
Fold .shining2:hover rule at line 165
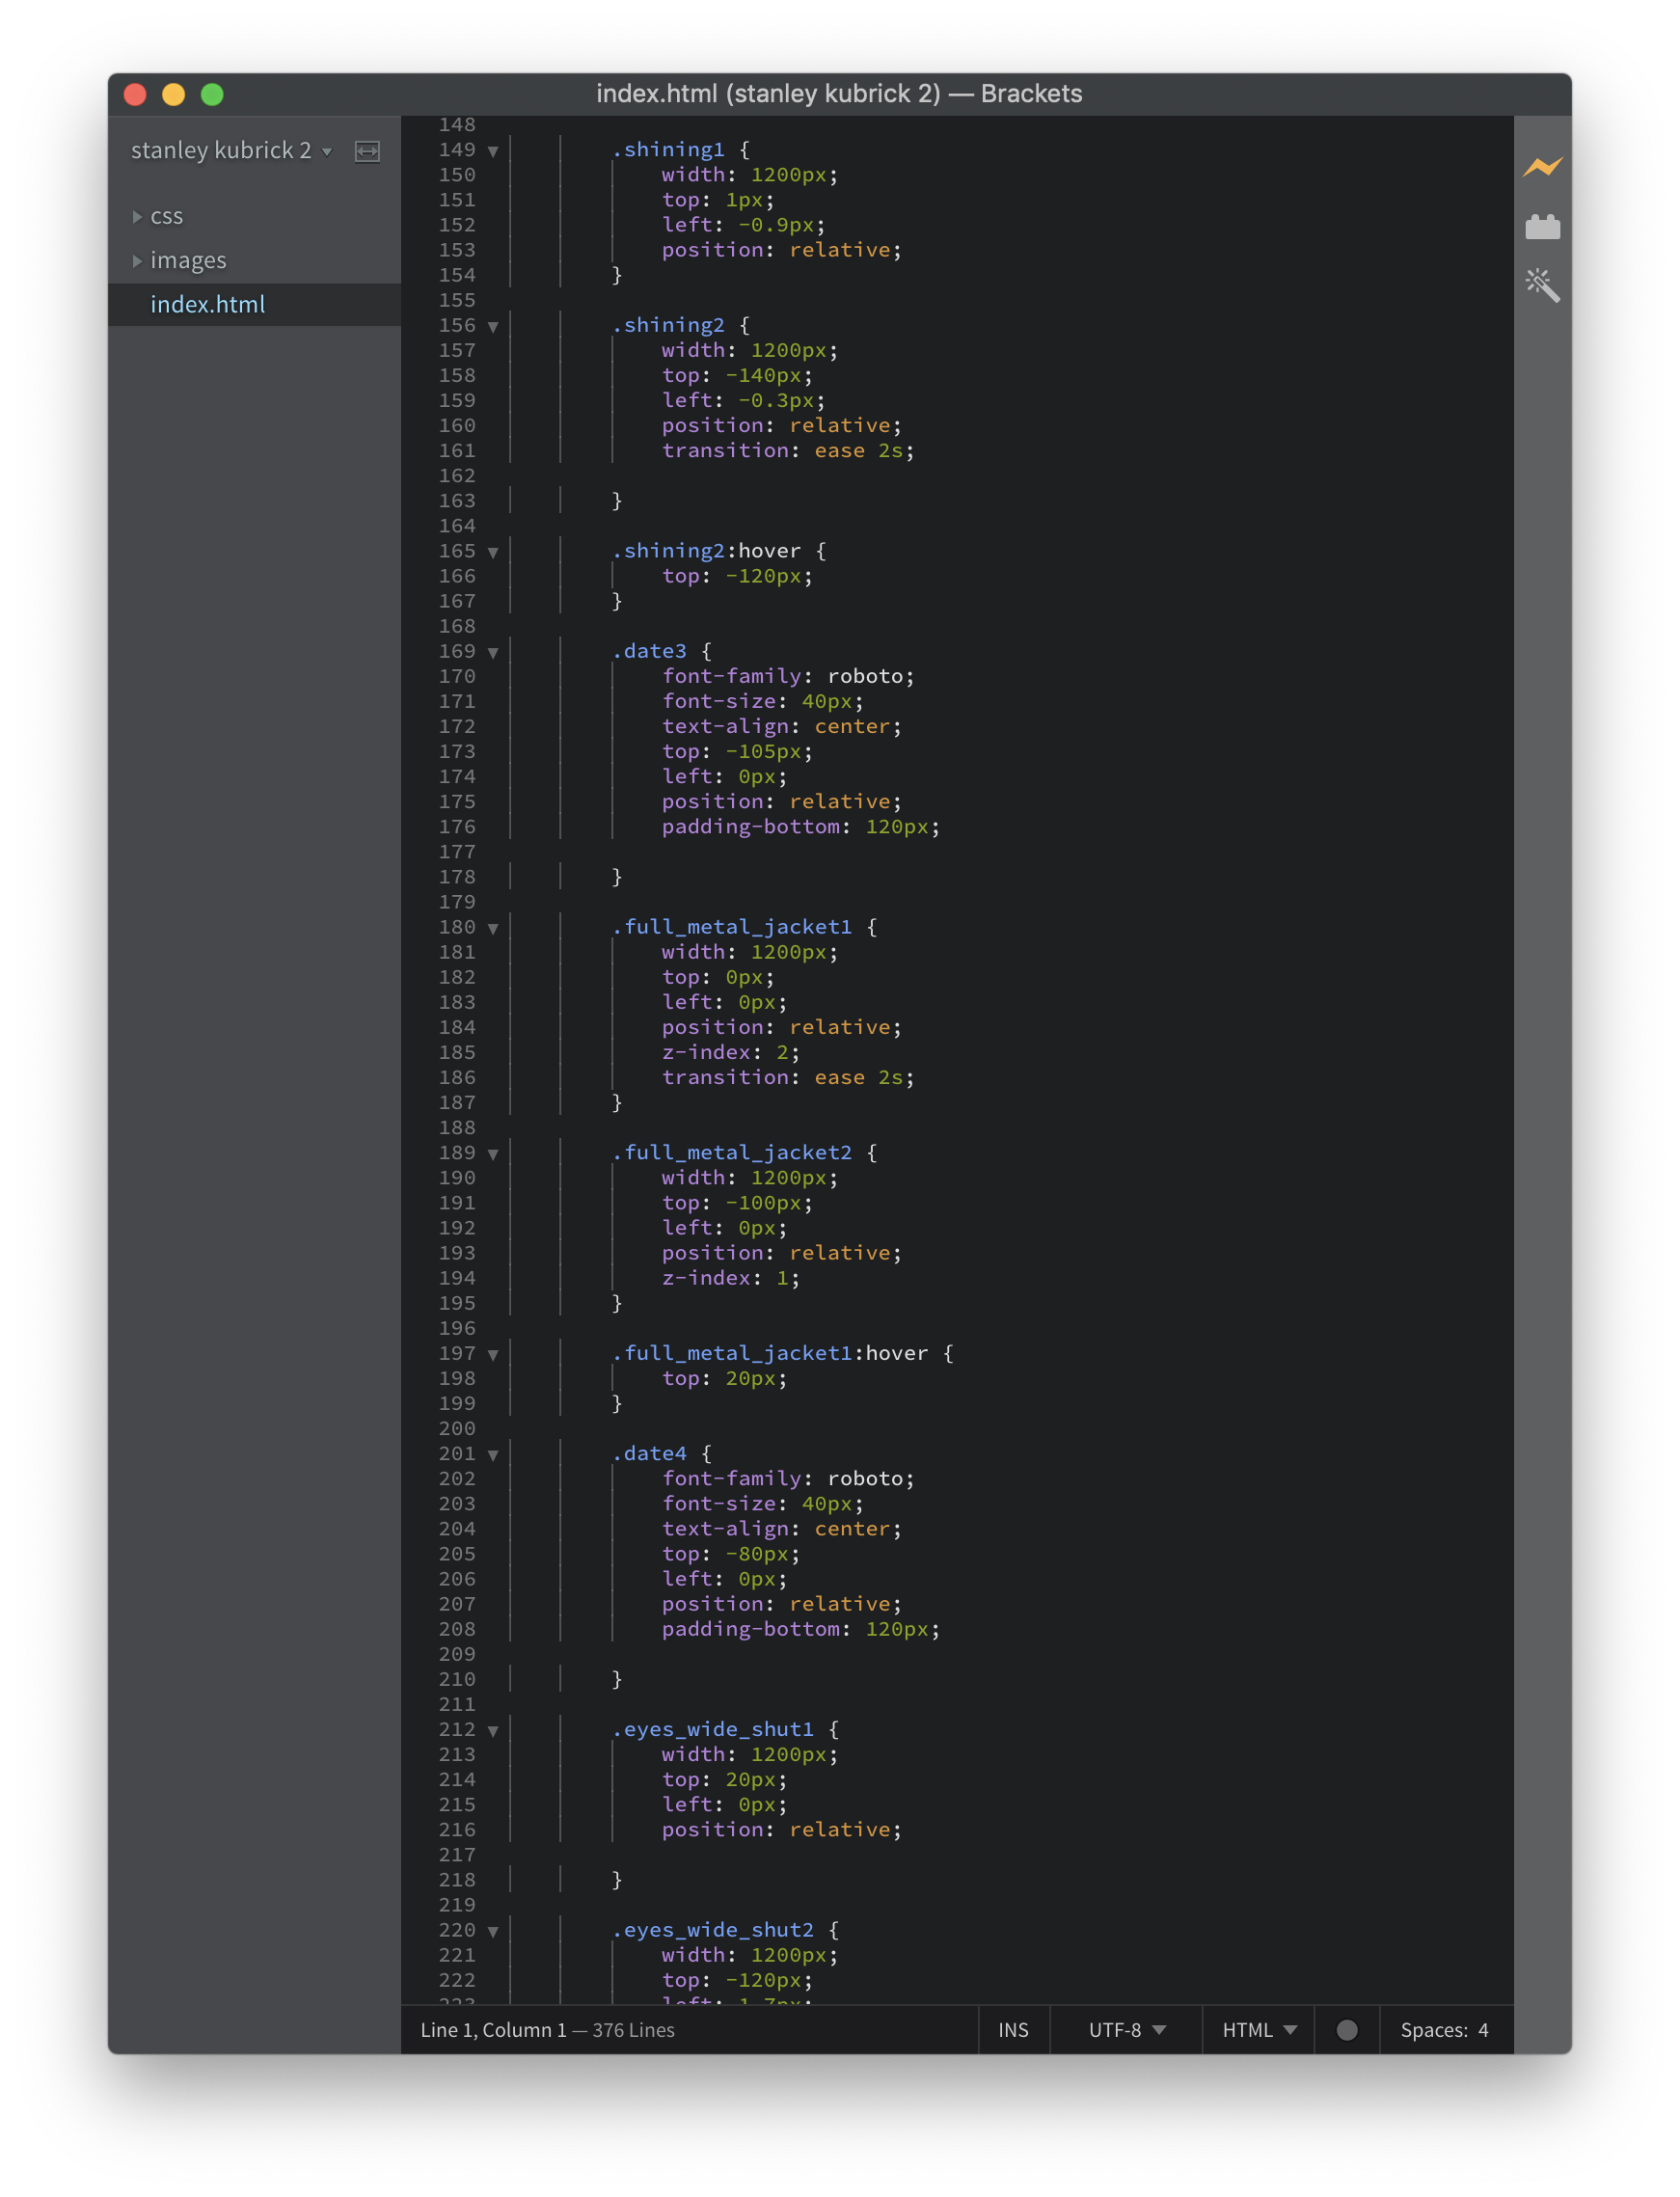(x=493, y=552)
